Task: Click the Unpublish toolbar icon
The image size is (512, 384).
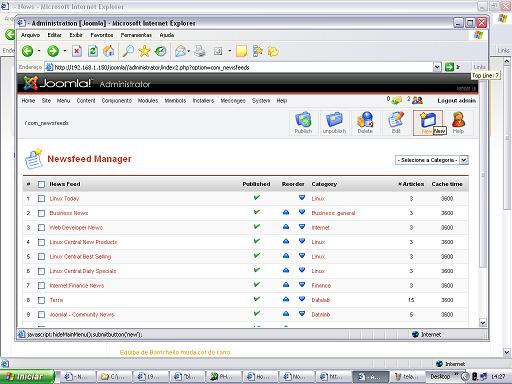Action: tap(334, 123)
